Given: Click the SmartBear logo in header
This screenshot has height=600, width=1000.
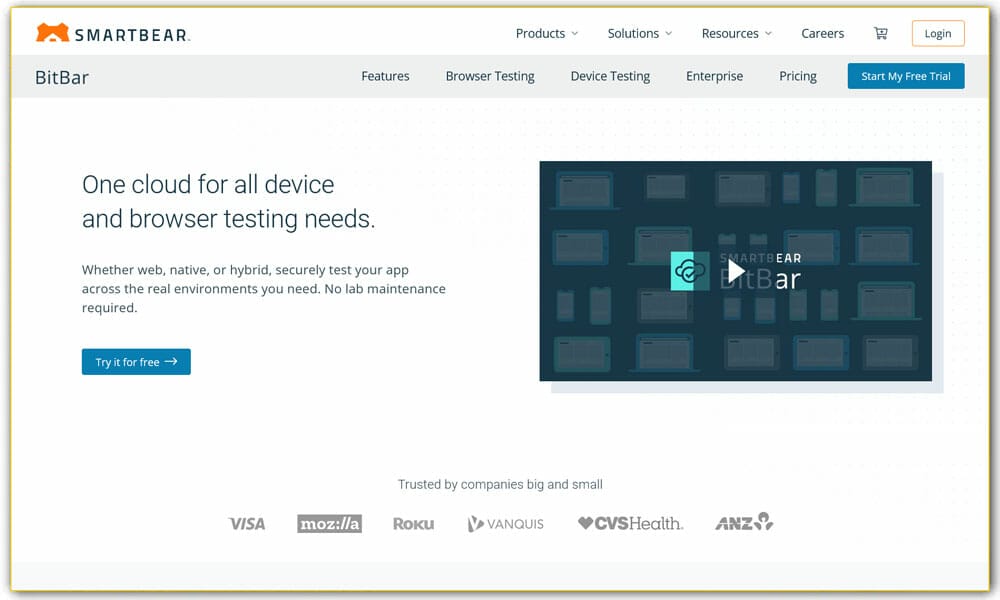Looking at the screenshot, I should tap(112, 34).
